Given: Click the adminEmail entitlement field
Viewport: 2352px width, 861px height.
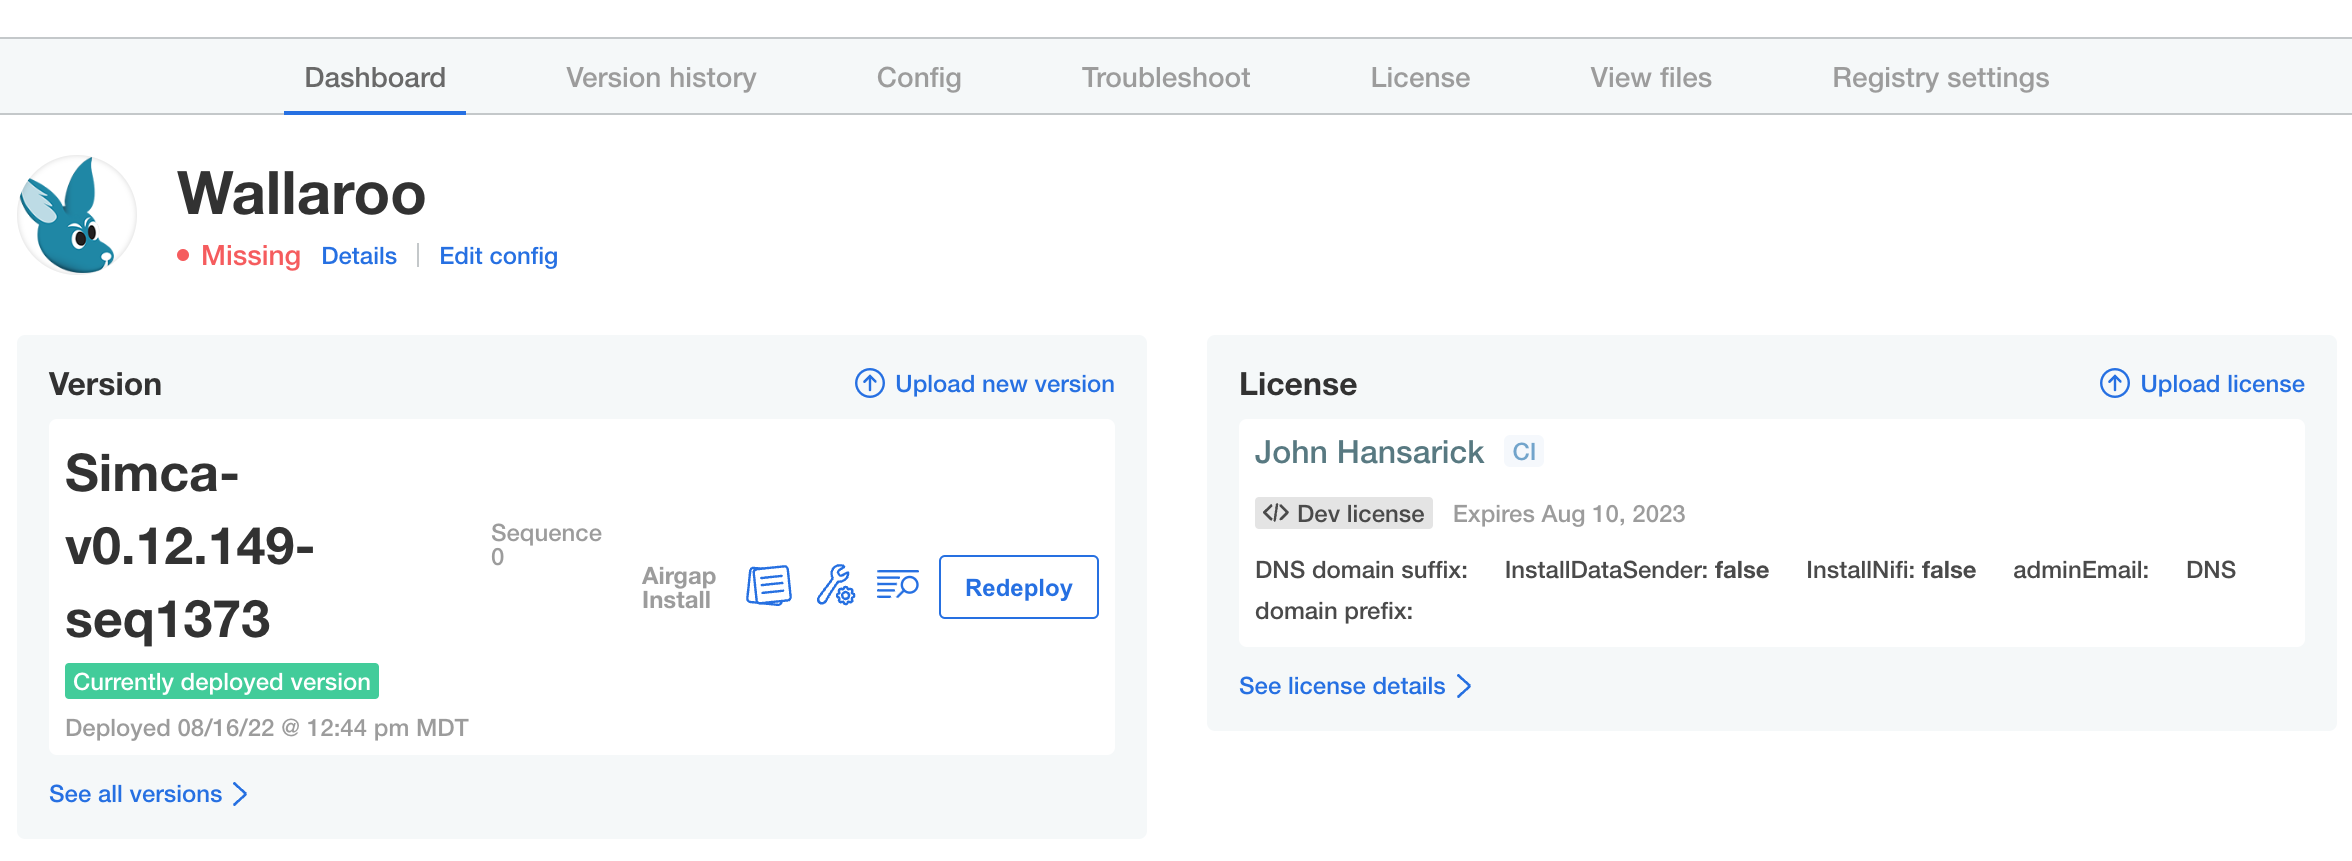Looking at the screenshot, I should tap(2081, 570).
